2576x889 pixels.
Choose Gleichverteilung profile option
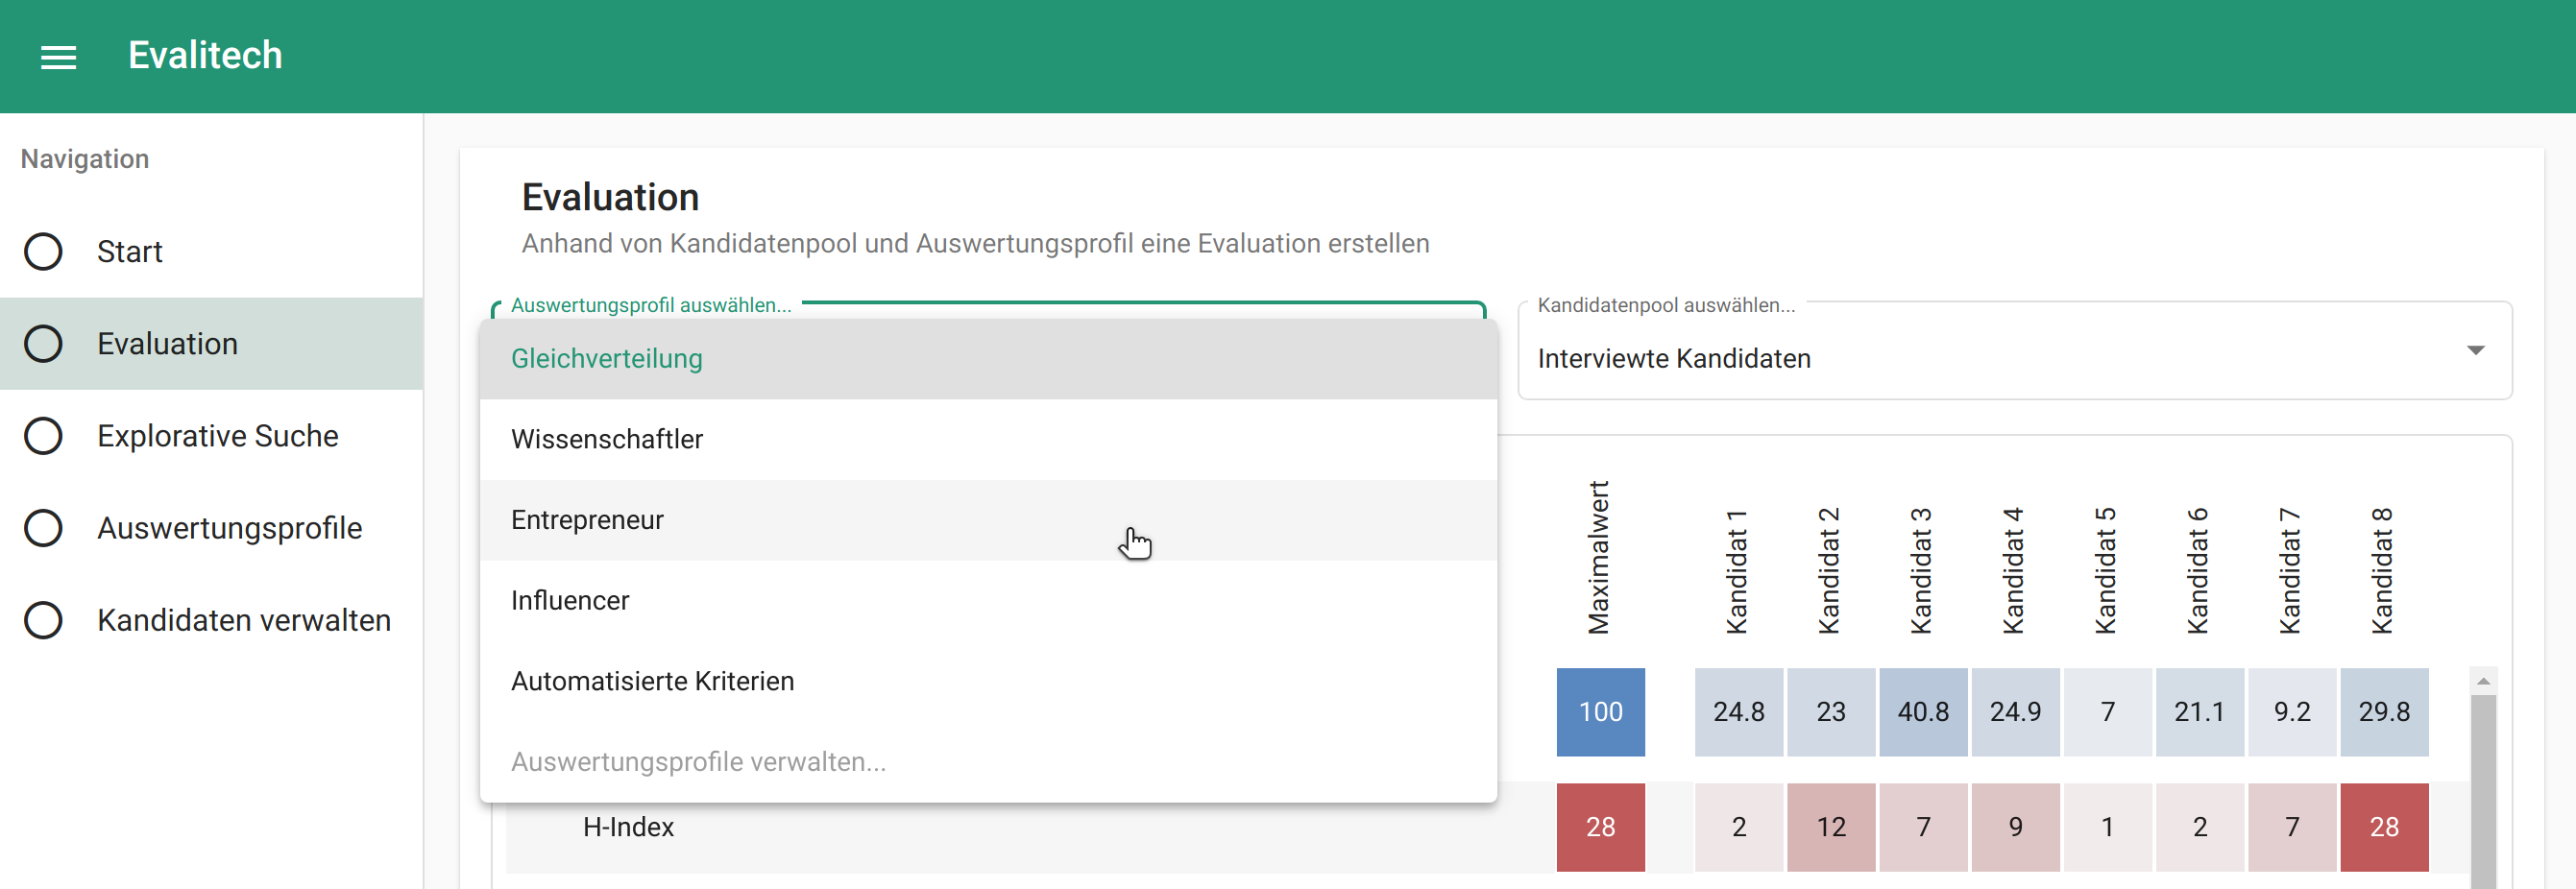[x=988, y=359]
